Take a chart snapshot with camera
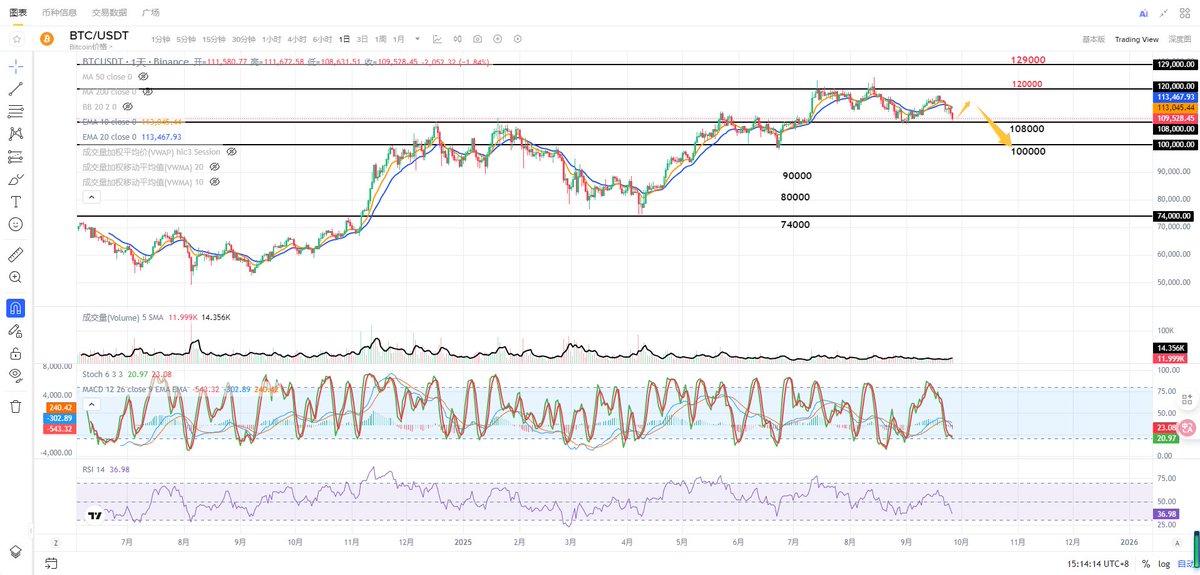Viewport: 1200px width, 575px height. pyautogui.click(x=477, y=39)
